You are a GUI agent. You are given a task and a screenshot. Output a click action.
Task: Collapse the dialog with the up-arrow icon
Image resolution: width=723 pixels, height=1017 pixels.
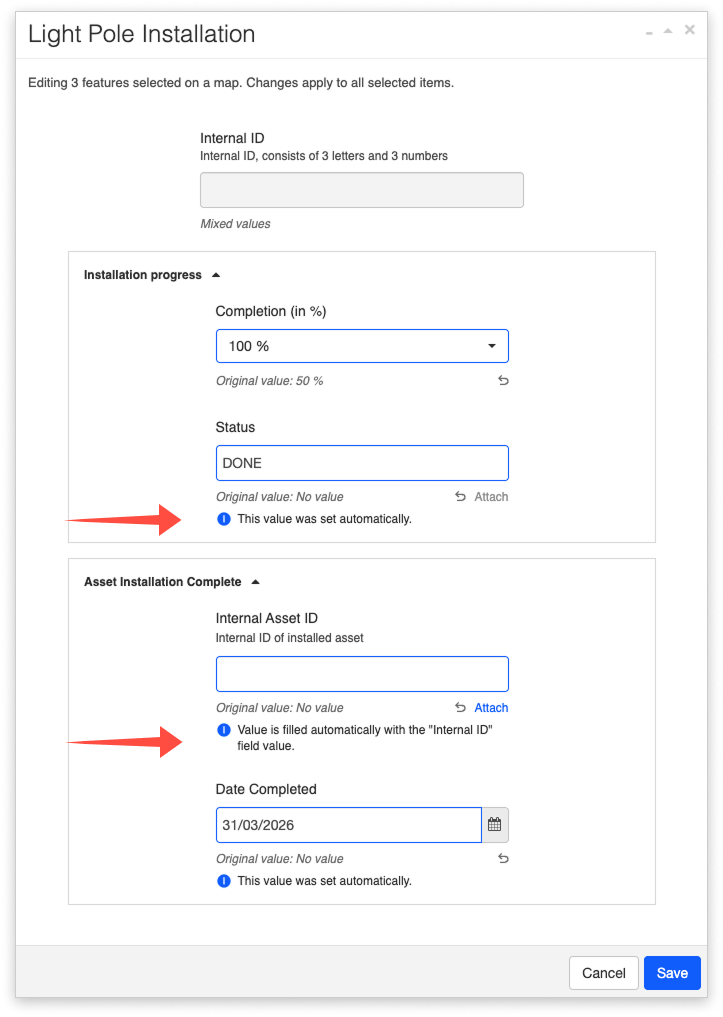point(668,32)
